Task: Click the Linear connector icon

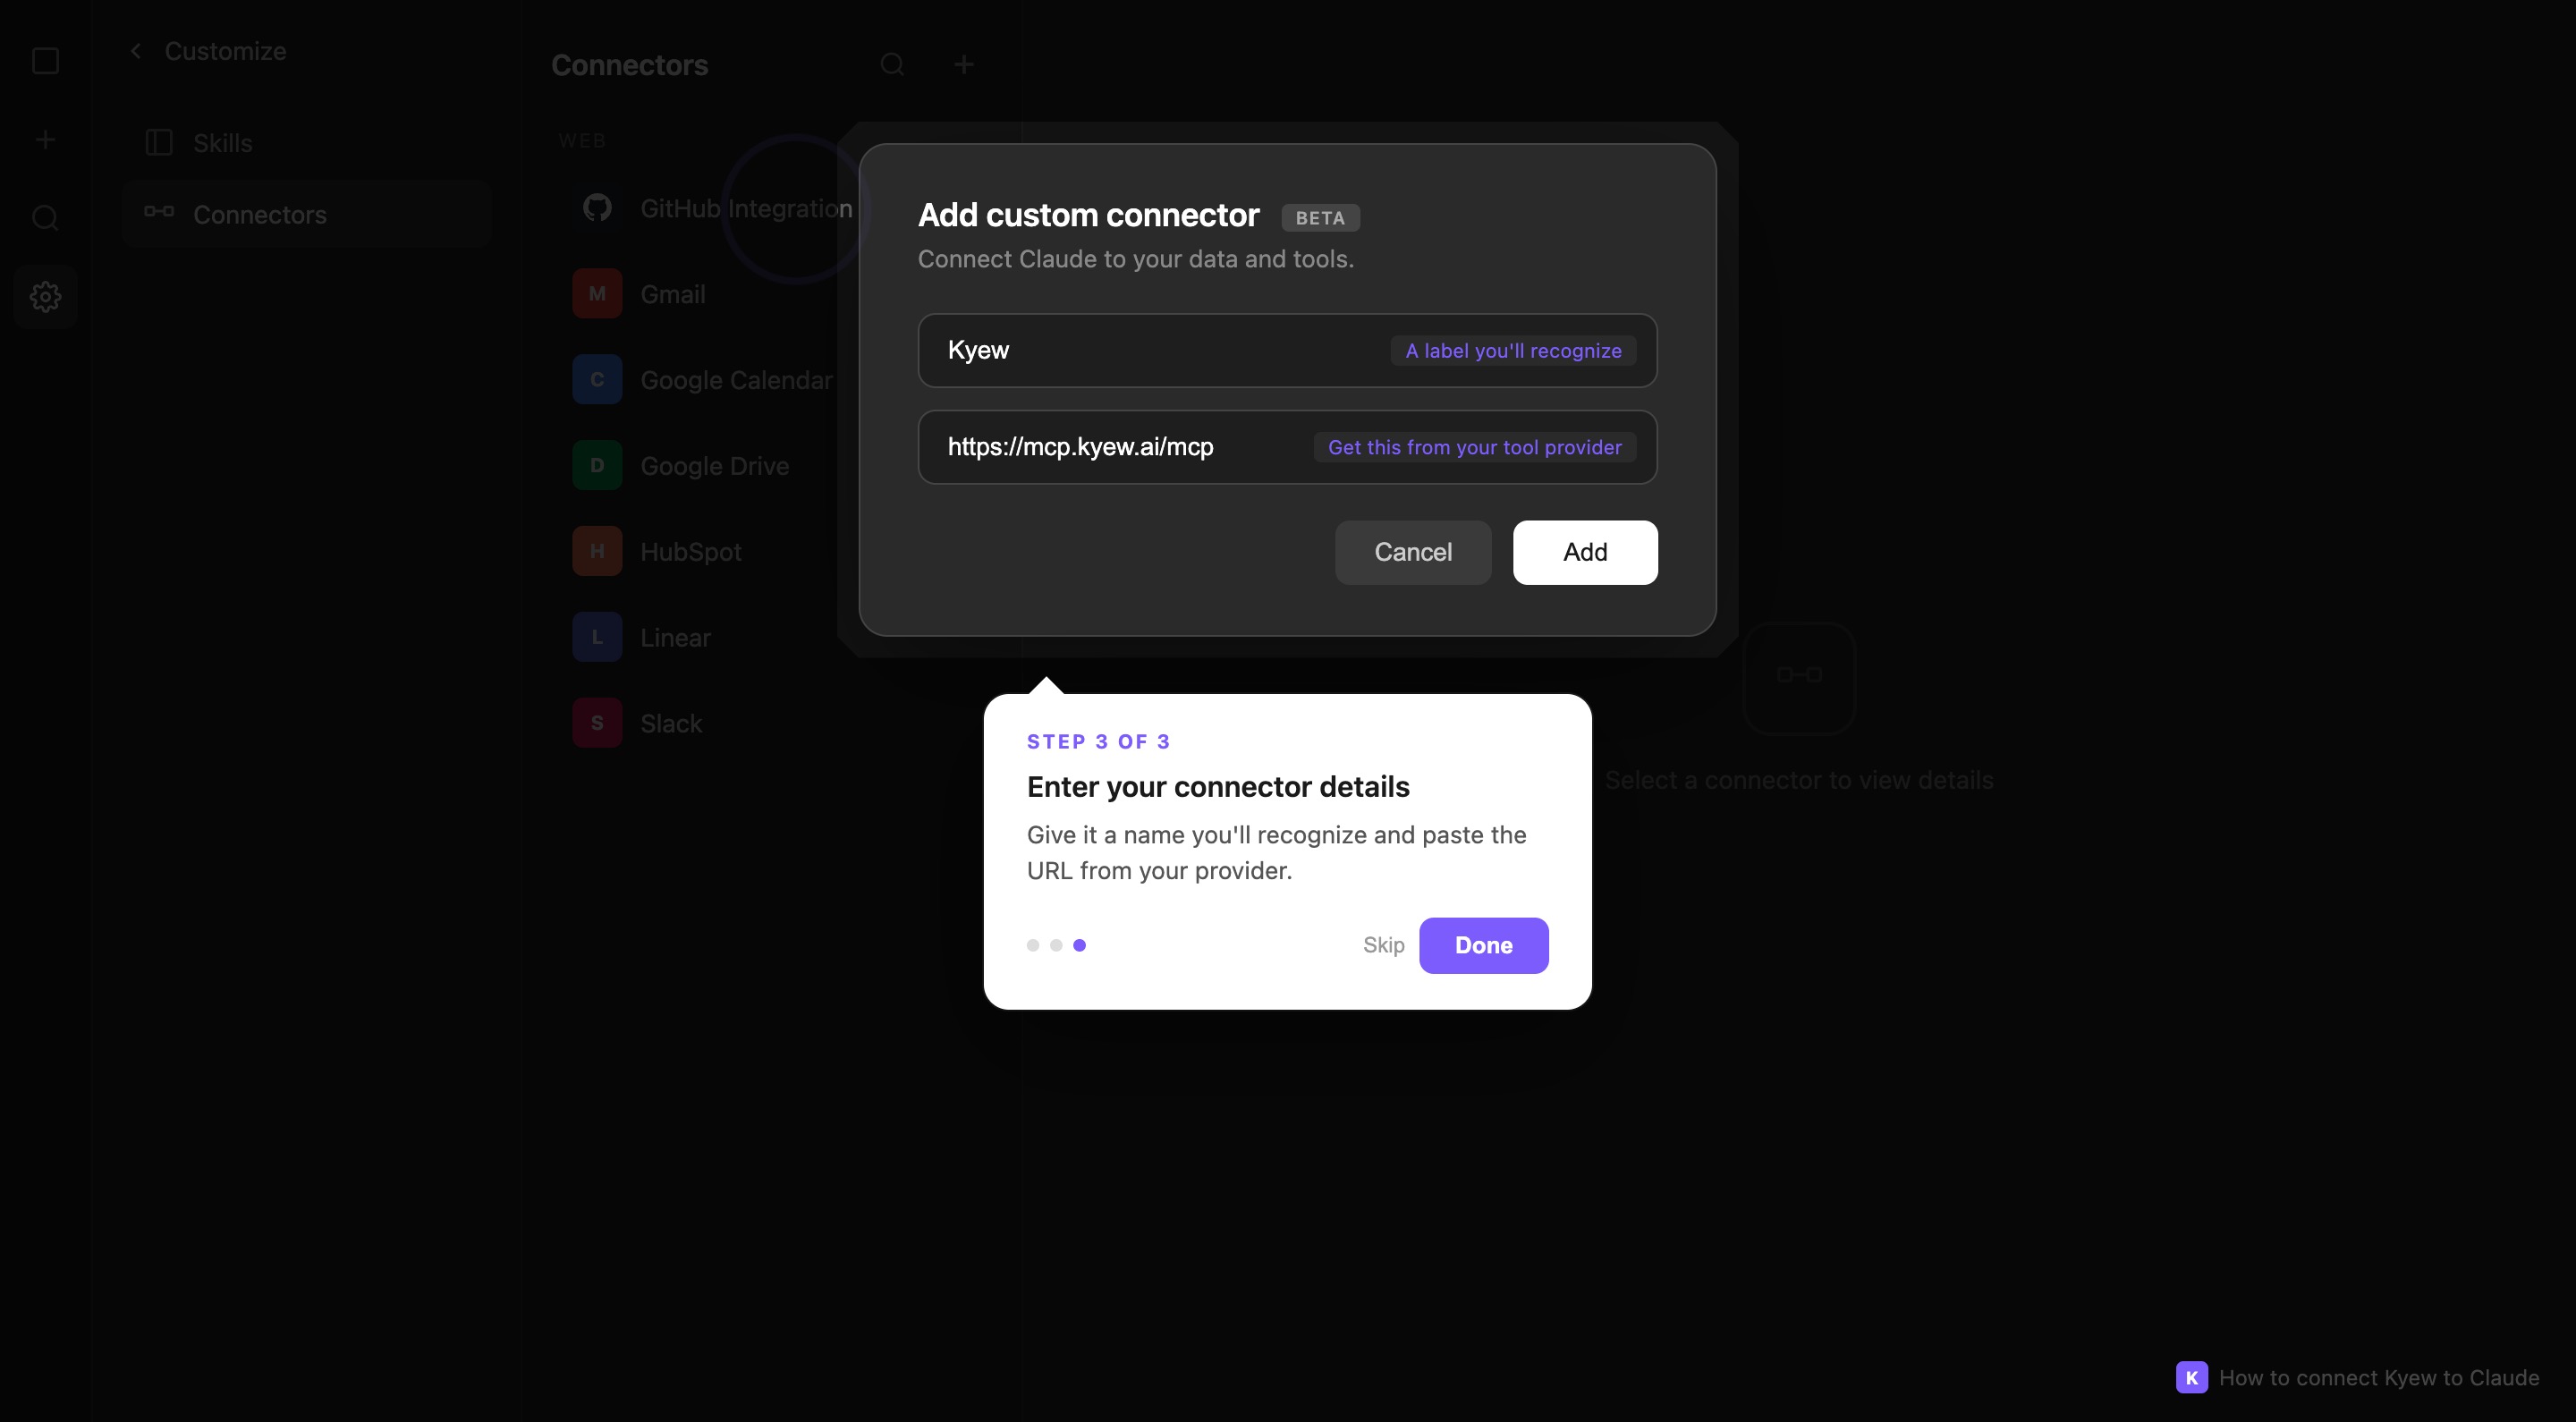Action: tap(597, 637)
